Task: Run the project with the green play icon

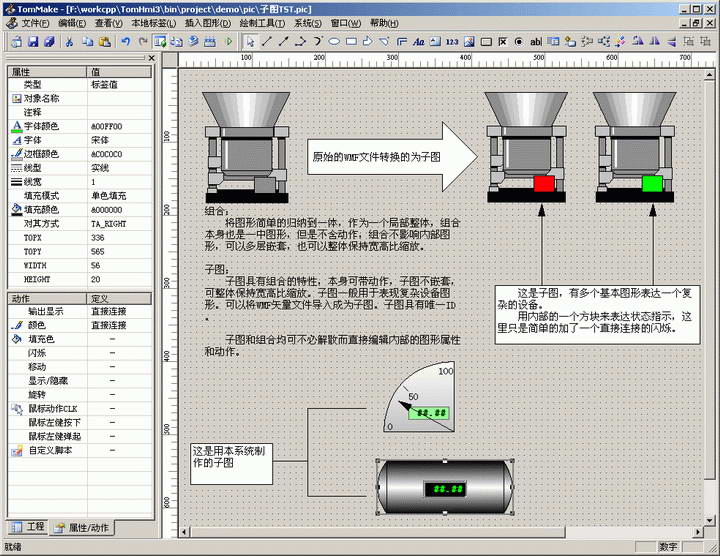Action: [229, 42]
